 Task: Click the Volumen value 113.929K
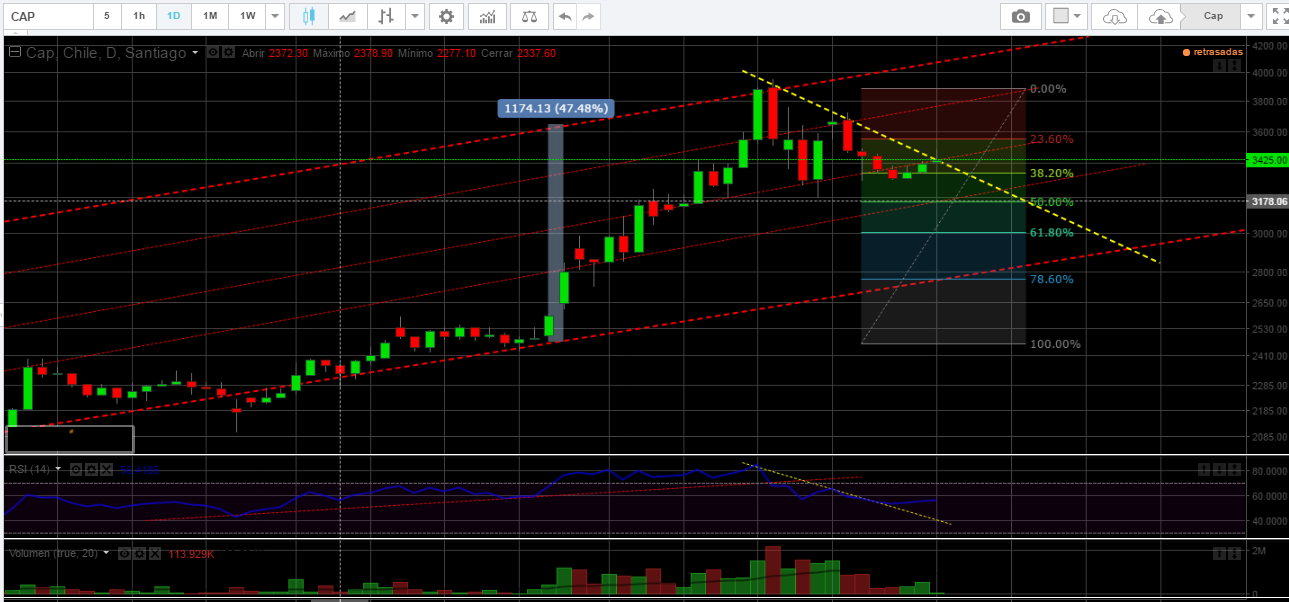click(x=192, y=553)
